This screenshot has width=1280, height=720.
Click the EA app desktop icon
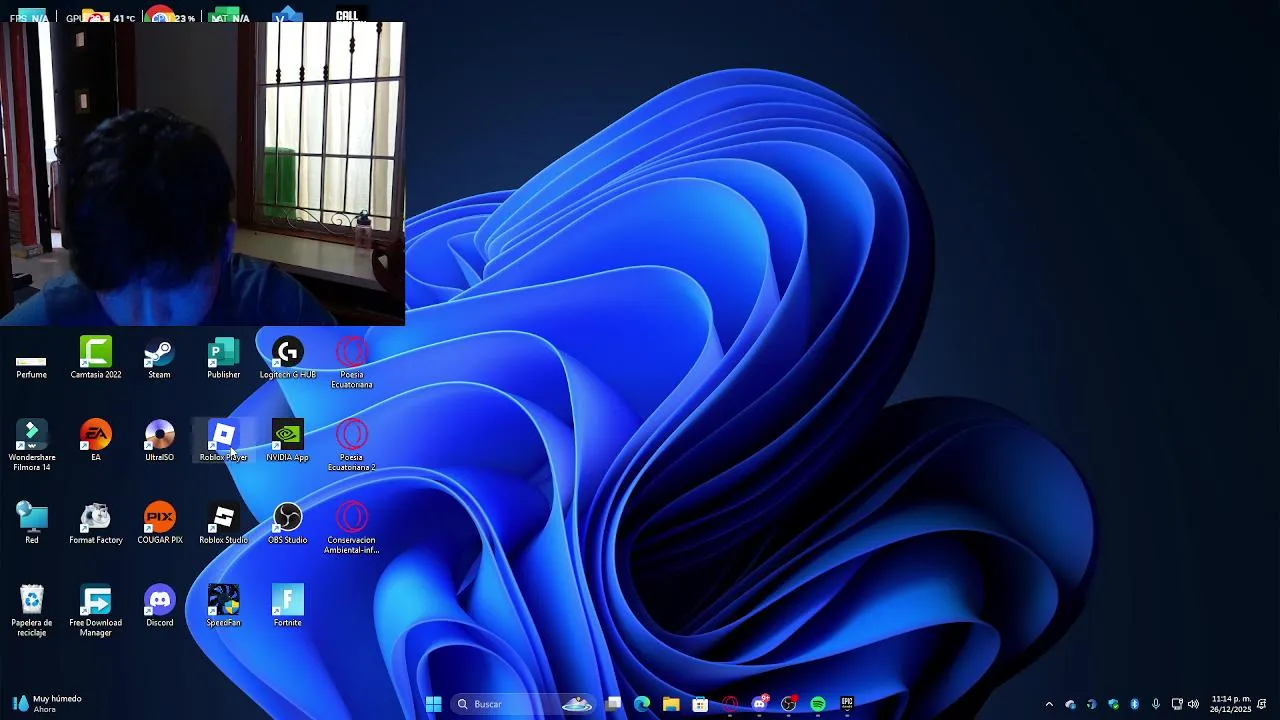[x=96, y=441]
